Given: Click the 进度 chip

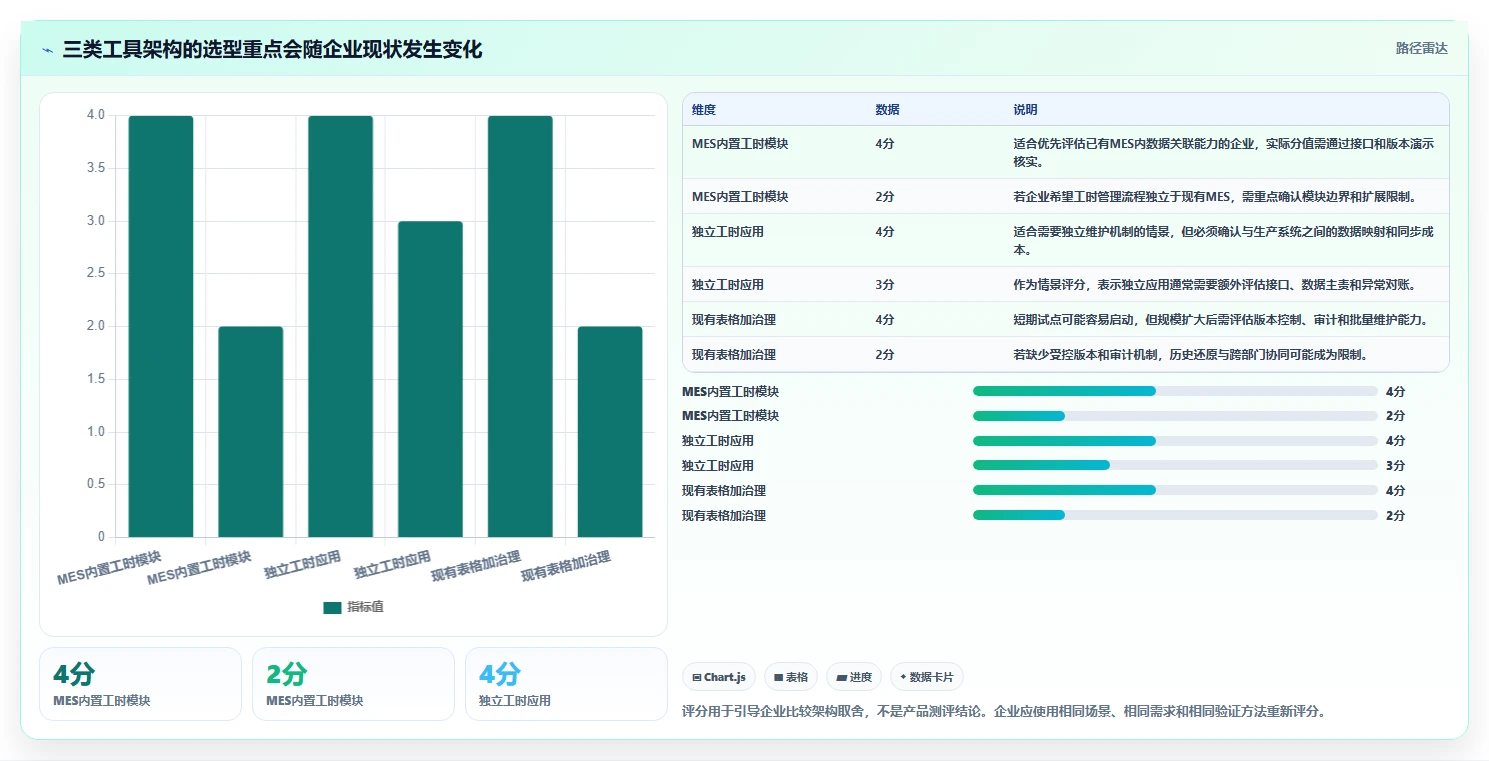Looking at the screenshot, I should tap(854, 677).
